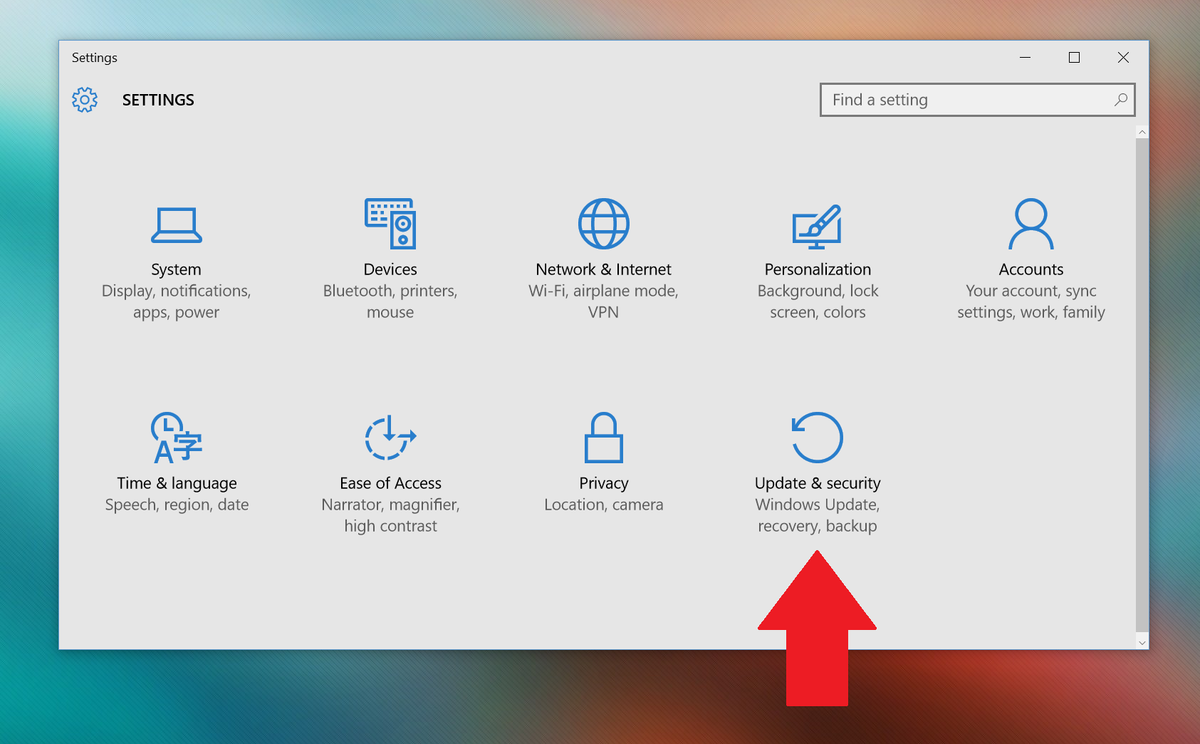Open Time & language settings
Screen dimensions: 1200x744
click(x=176, y=437)
